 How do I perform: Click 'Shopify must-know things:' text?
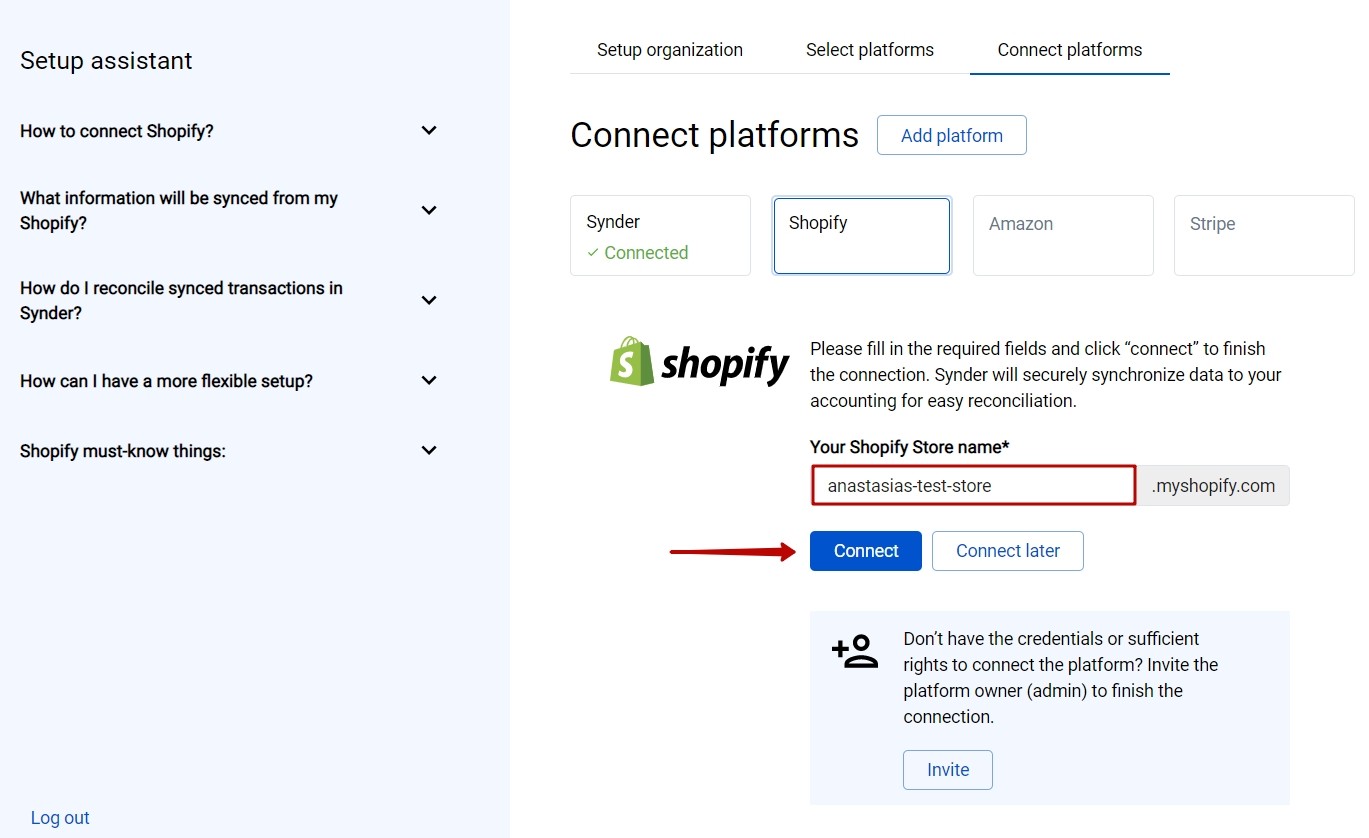(x=123, y=451)
